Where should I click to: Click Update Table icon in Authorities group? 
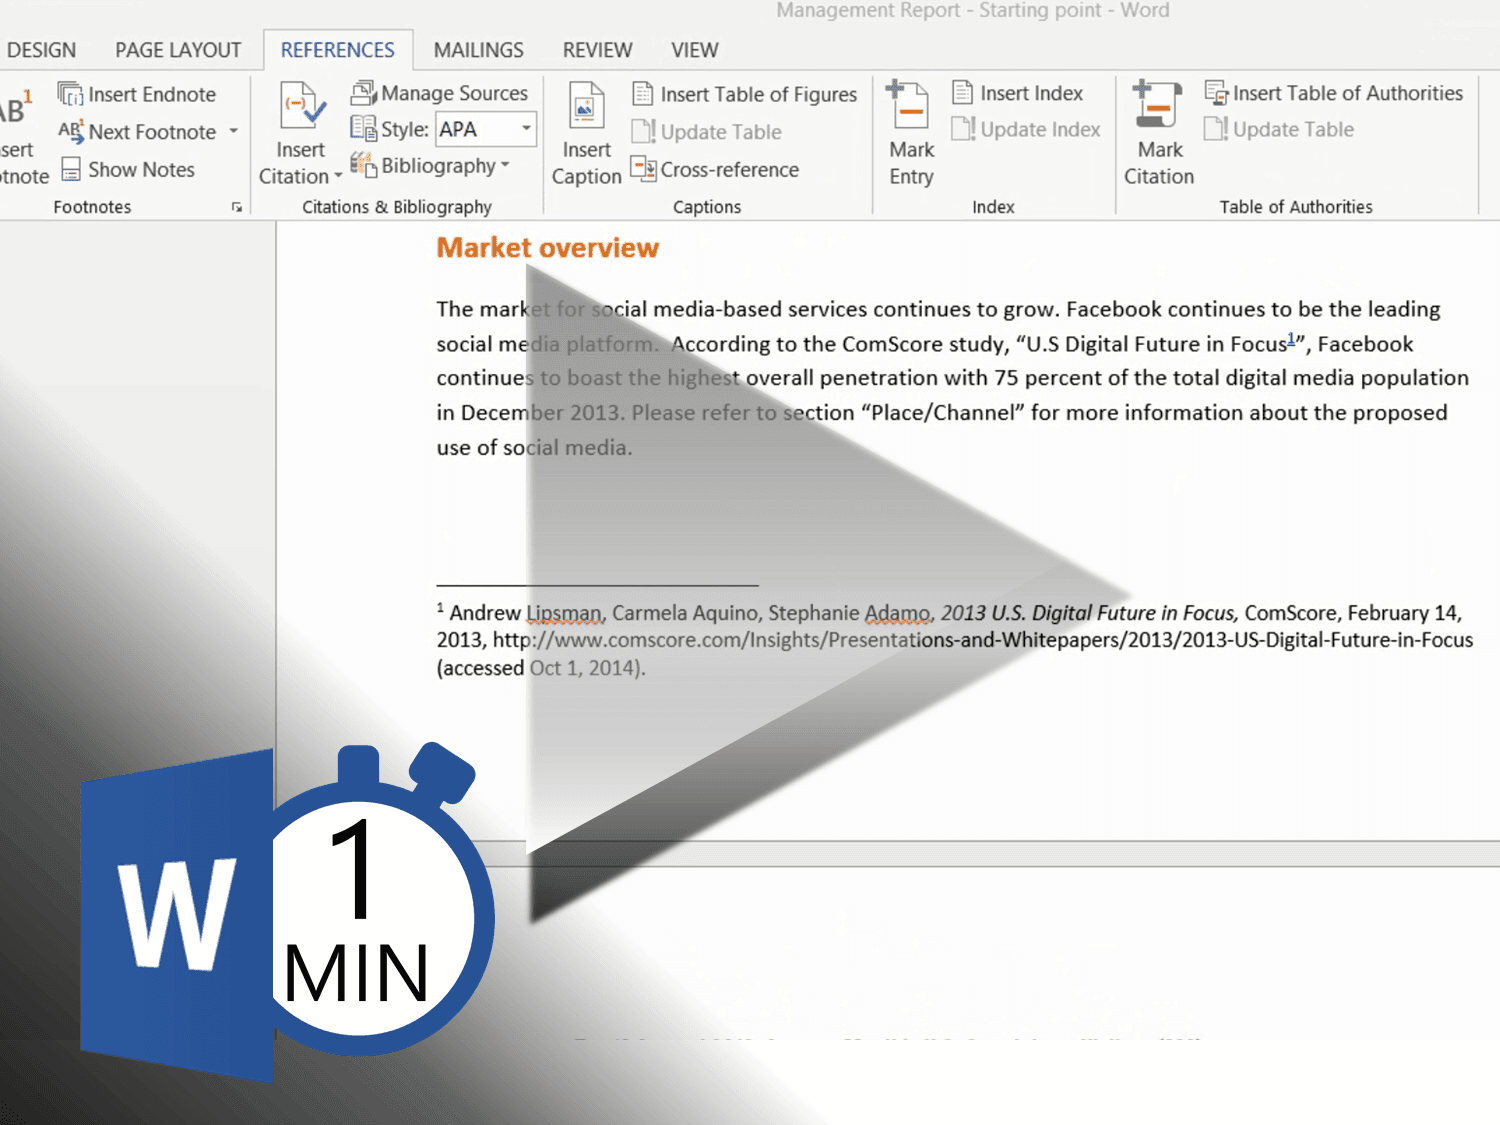(1216, 129)
